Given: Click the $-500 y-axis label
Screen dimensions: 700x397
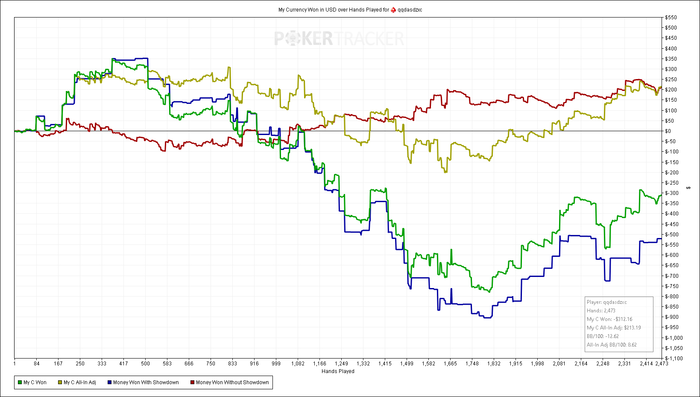Looking at the screenshot, I should tap(672, 234).
